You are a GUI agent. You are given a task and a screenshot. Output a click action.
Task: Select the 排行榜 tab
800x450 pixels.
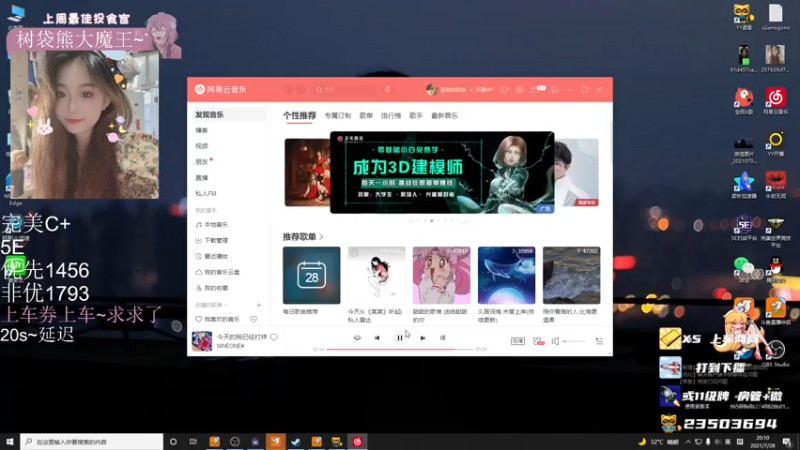pyautogui.click(x=391, y=116)
